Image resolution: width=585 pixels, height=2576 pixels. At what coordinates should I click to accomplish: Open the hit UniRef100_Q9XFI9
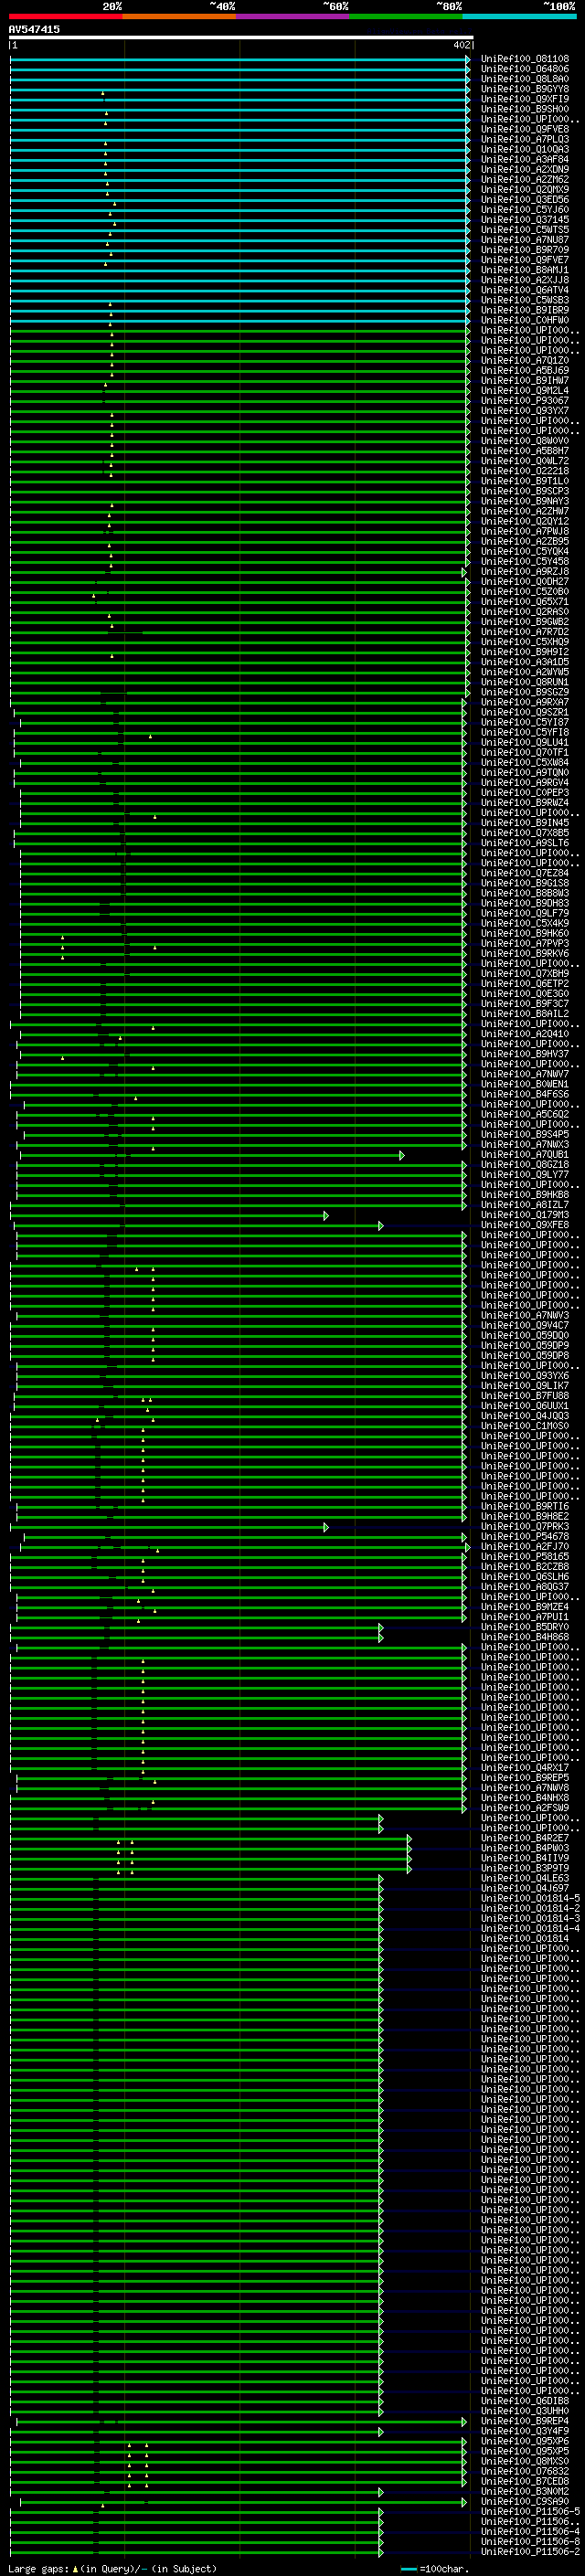point(525,99)
